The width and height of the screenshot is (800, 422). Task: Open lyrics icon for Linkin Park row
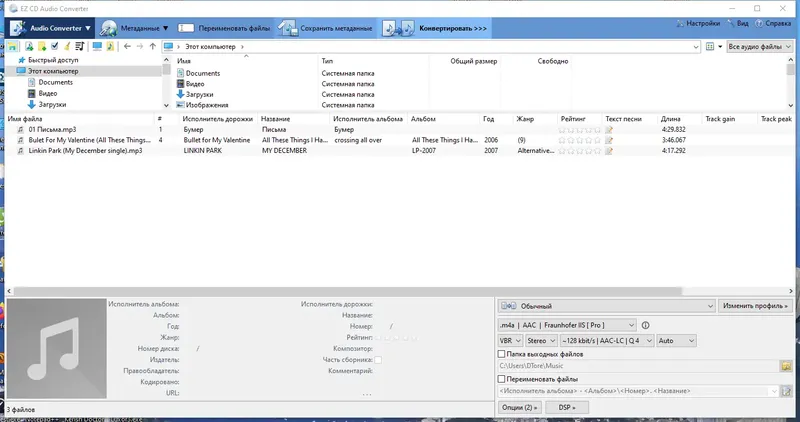coord(609,151)
